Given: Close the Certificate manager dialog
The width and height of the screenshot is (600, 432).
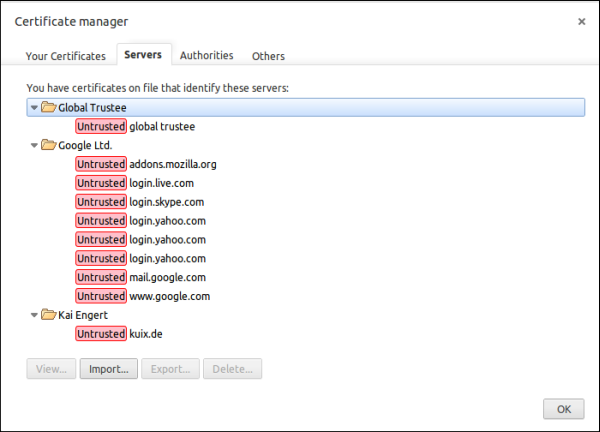Looking at the screenshot, I should [582, 22].
